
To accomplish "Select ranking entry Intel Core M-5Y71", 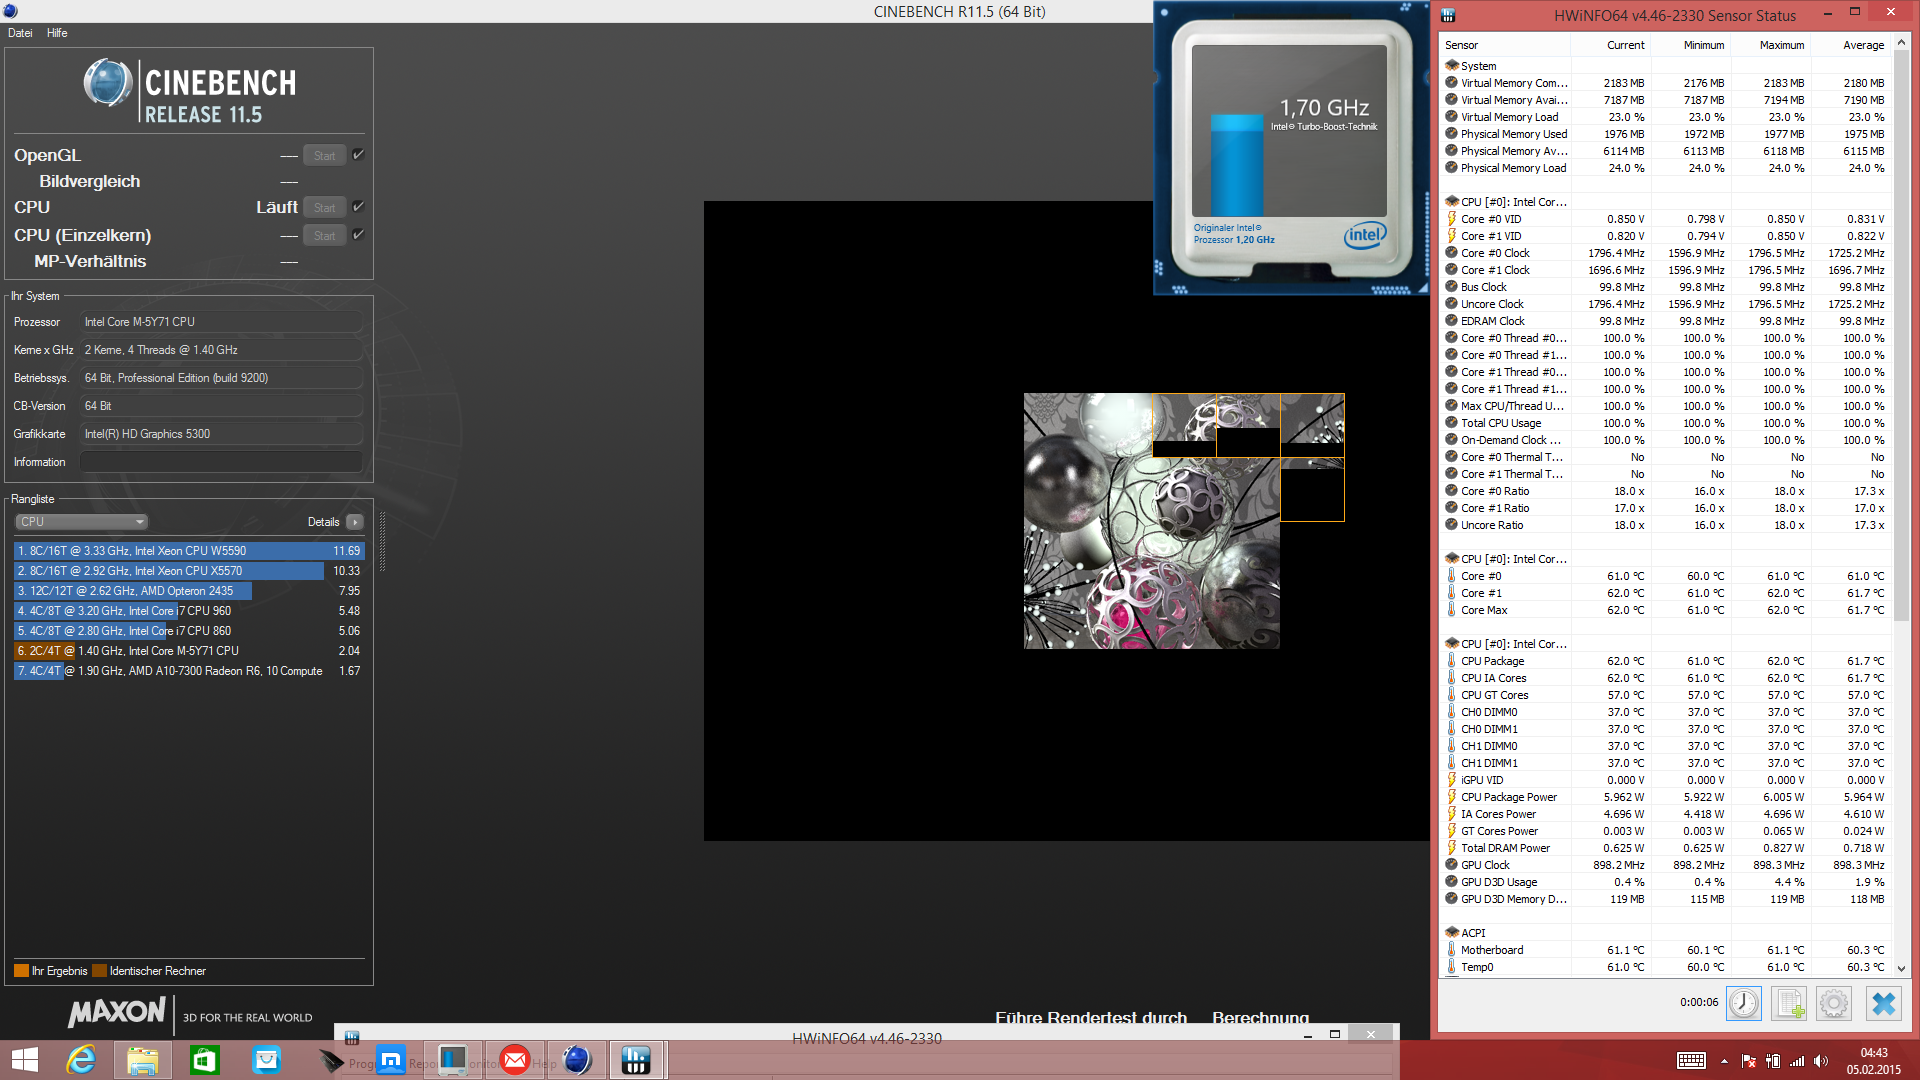I will coord(189,651).
